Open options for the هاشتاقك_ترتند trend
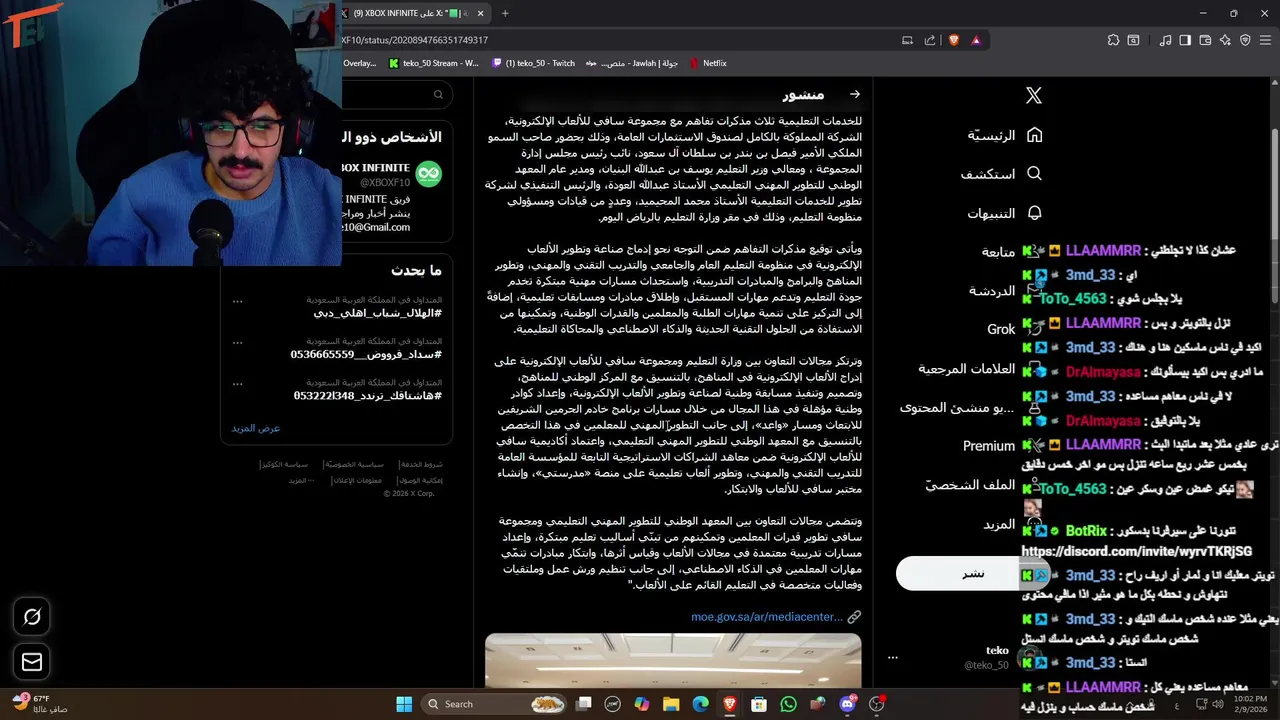Screen dimensions: 1280x720 coord(237,382)
